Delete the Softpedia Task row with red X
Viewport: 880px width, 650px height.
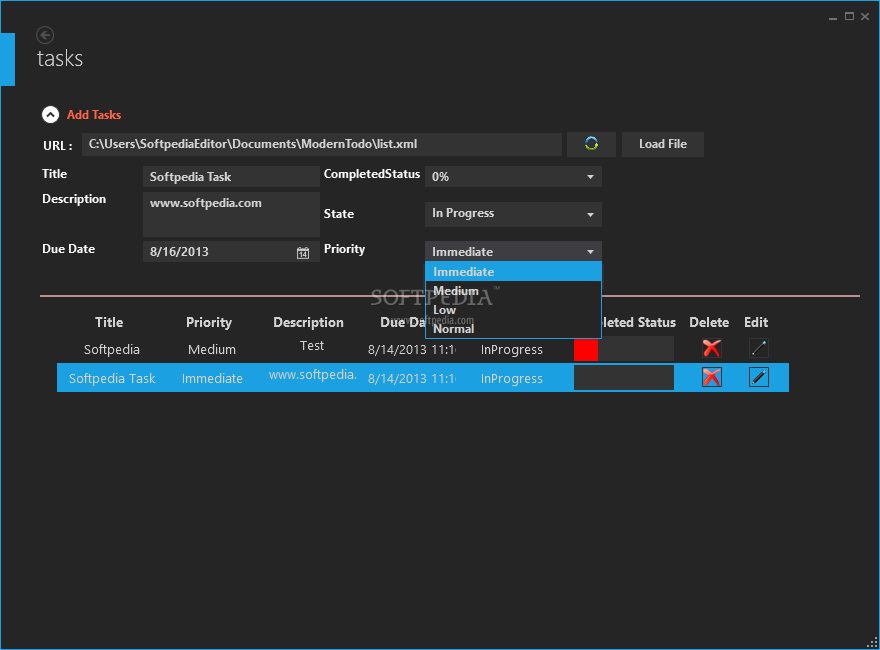(x=712, y=377)
